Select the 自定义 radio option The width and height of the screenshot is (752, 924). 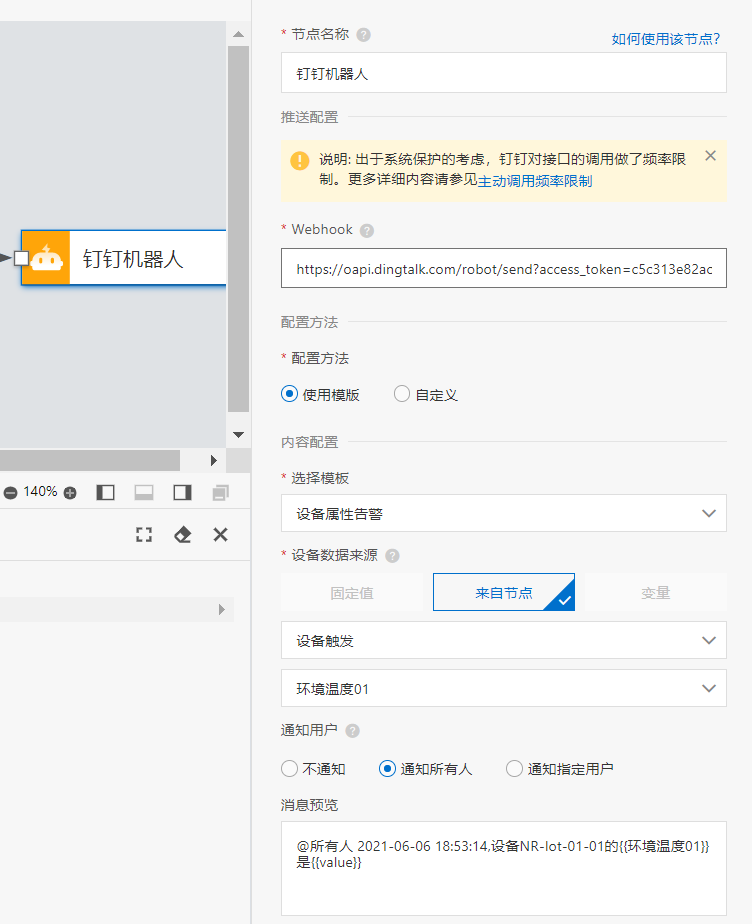402,394
